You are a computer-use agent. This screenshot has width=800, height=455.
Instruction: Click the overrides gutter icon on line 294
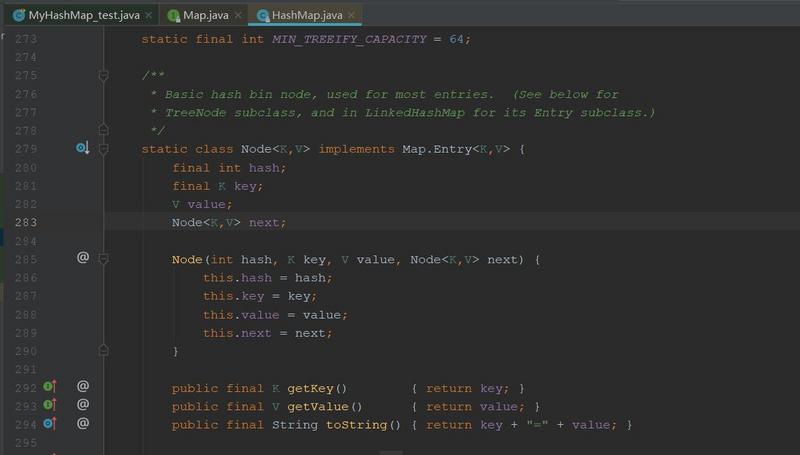point(49,423)
